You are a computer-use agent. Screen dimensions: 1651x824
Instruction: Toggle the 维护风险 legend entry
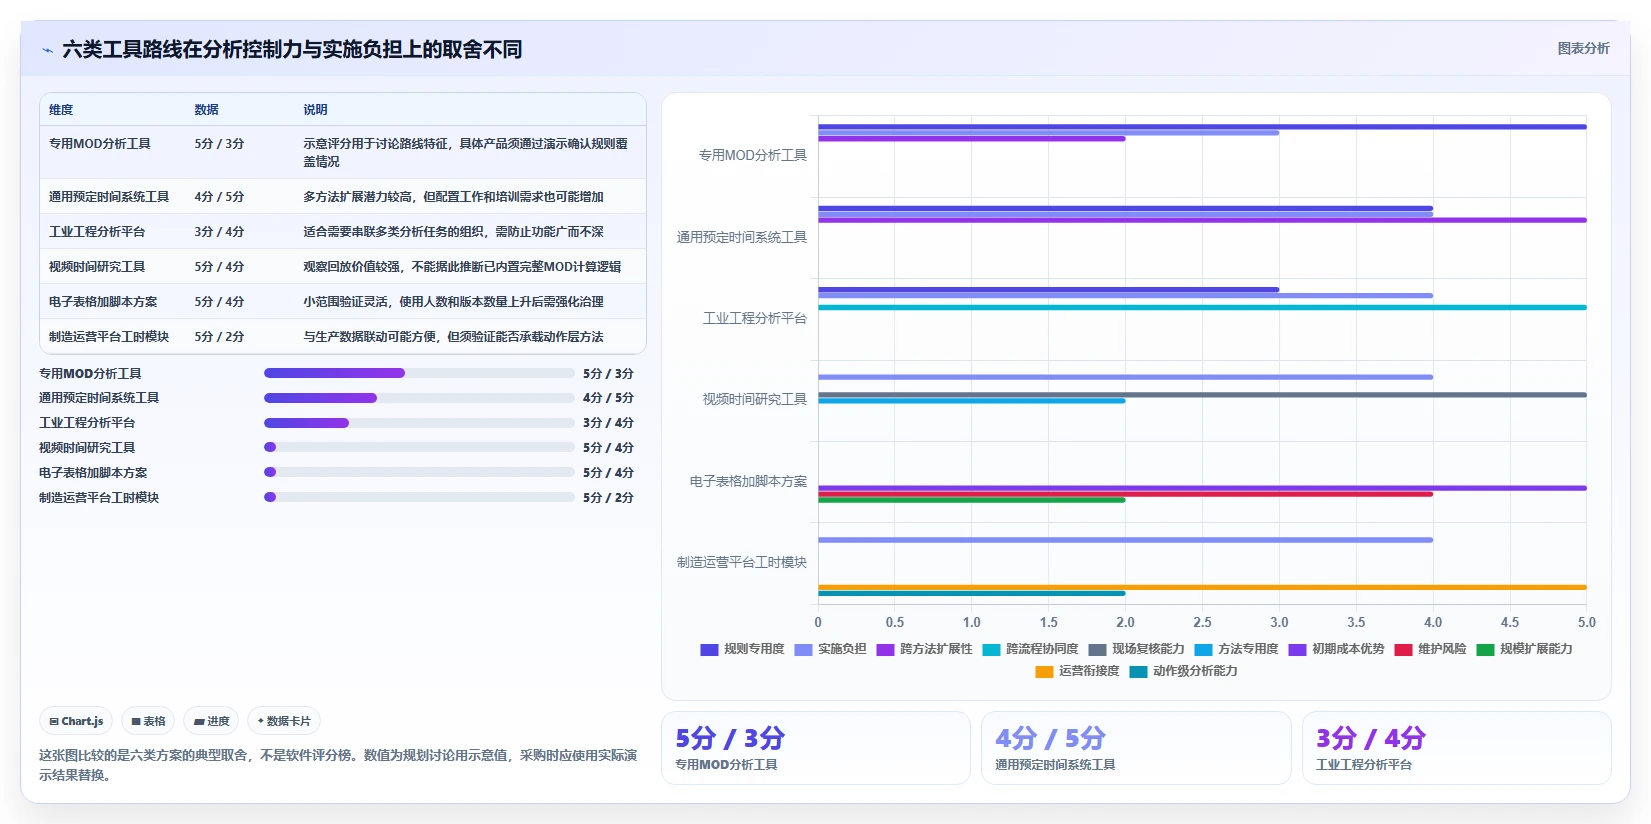click(x=1430, y=649)
